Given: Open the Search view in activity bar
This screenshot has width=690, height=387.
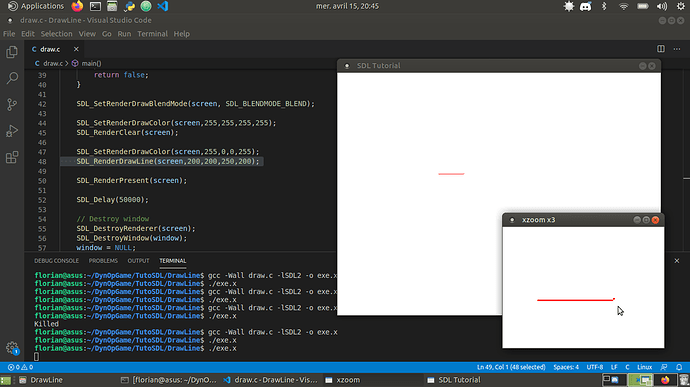Looking at the screenshot, I should pyautogui.click(x=12, y=78).
